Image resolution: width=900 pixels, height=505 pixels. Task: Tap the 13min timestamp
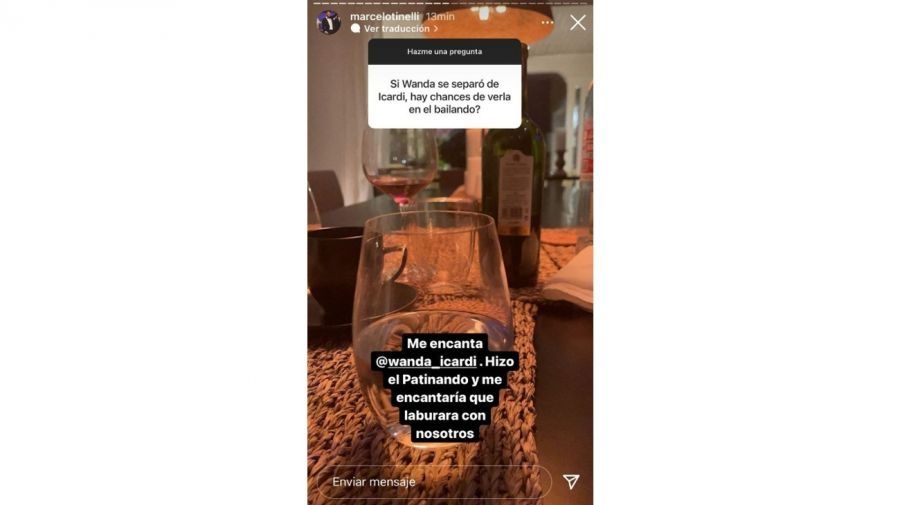tap(440, 17)
